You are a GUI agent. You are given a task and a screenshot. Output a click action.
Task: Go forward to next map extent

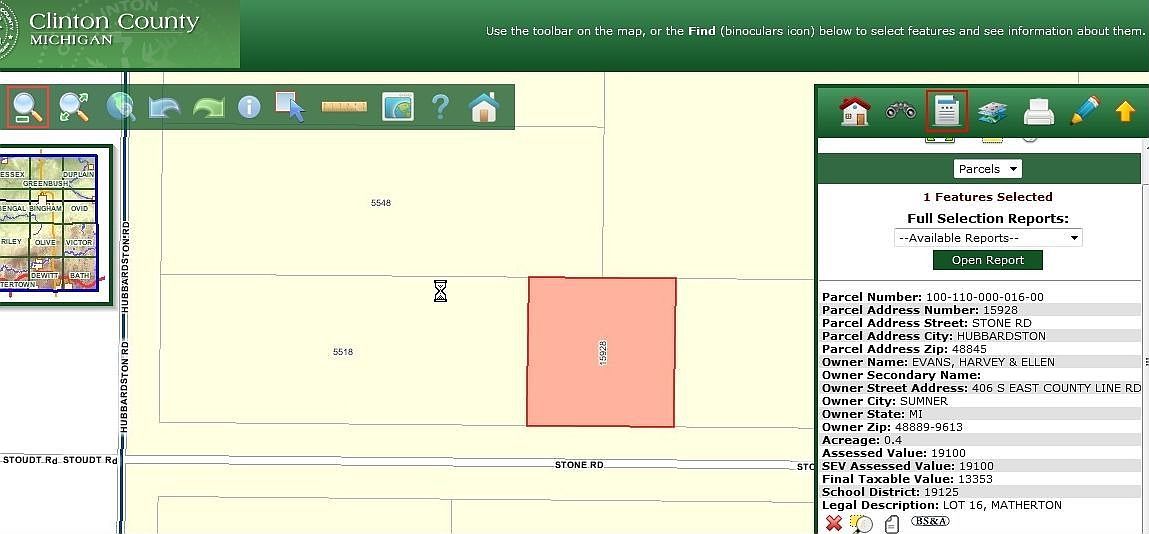click(x=208, y=107)
